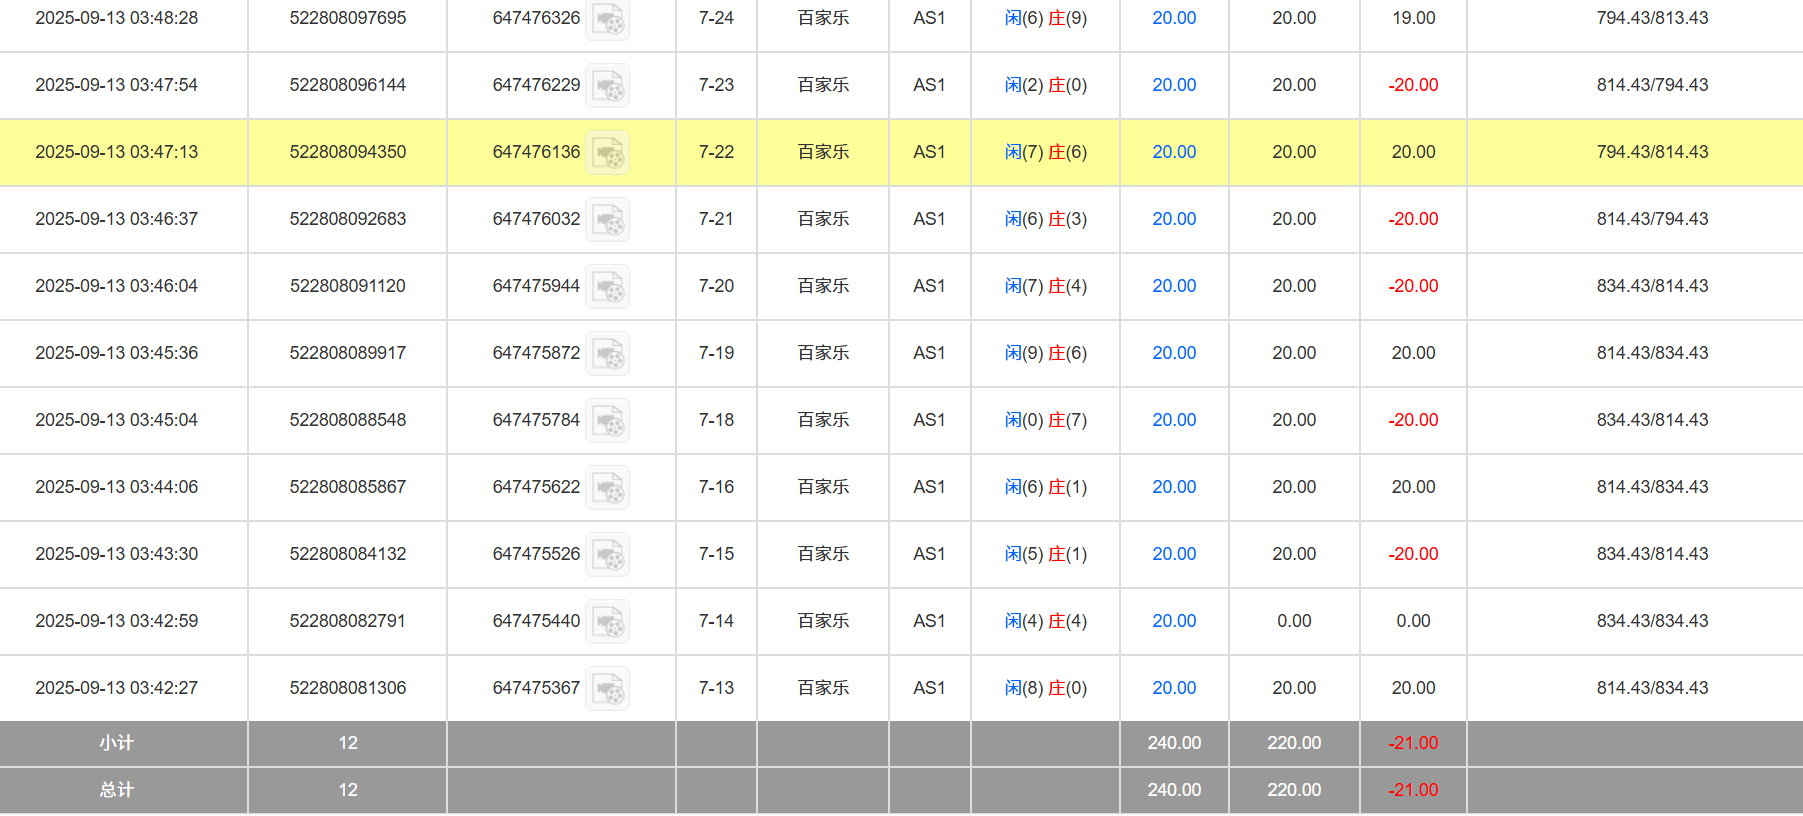Click 小计 subtotal row label
Image resolution: width=1803 pixels, height=816 pixels.
(117, 743)
